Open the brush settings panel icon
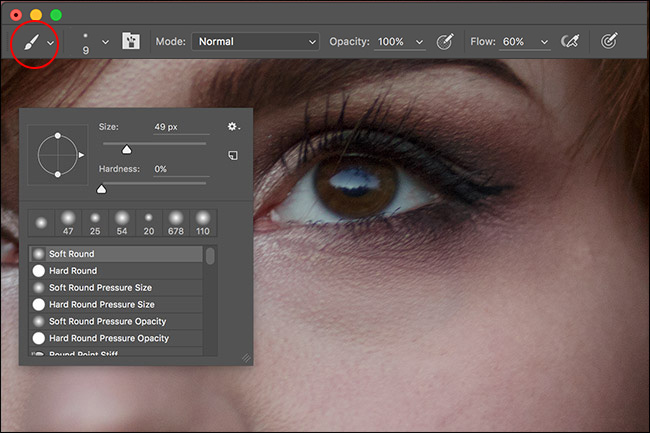The width and height of the screenshot is (650, 433). (131, 41)
